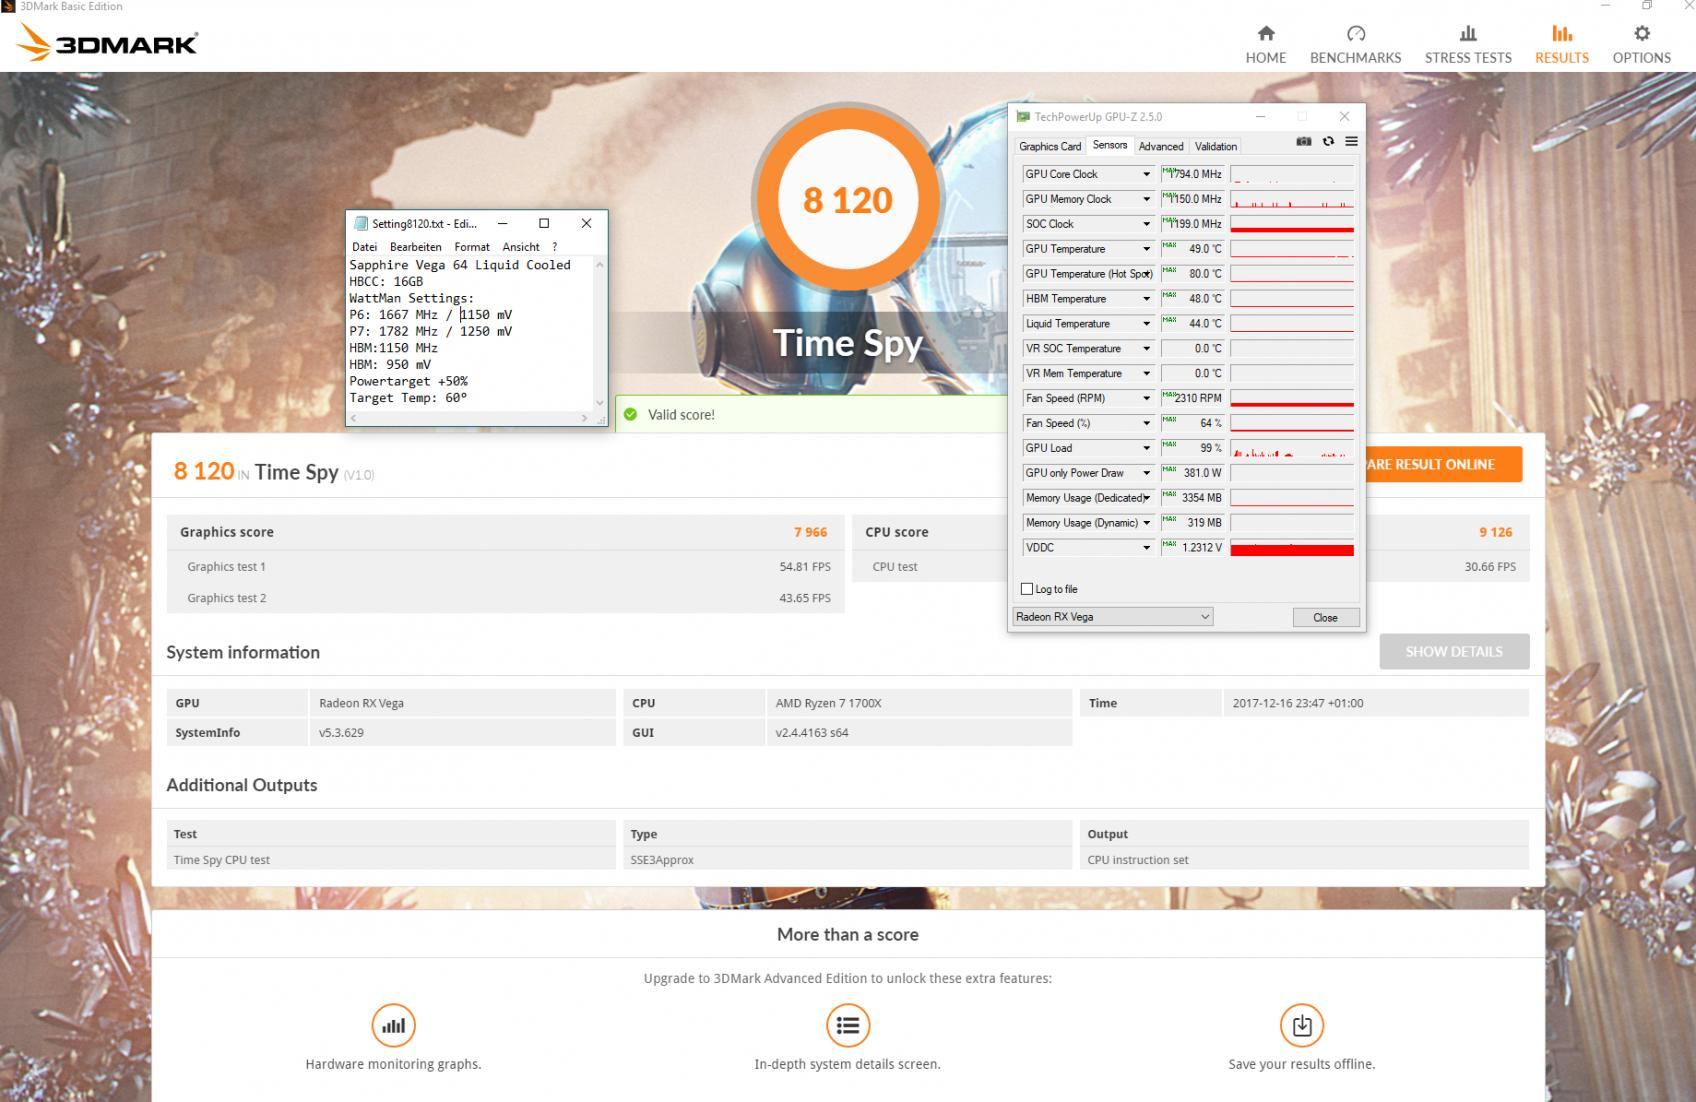
Task: Open the Validation tab in GPU-Z
Action: click(x=1216, y=146)
